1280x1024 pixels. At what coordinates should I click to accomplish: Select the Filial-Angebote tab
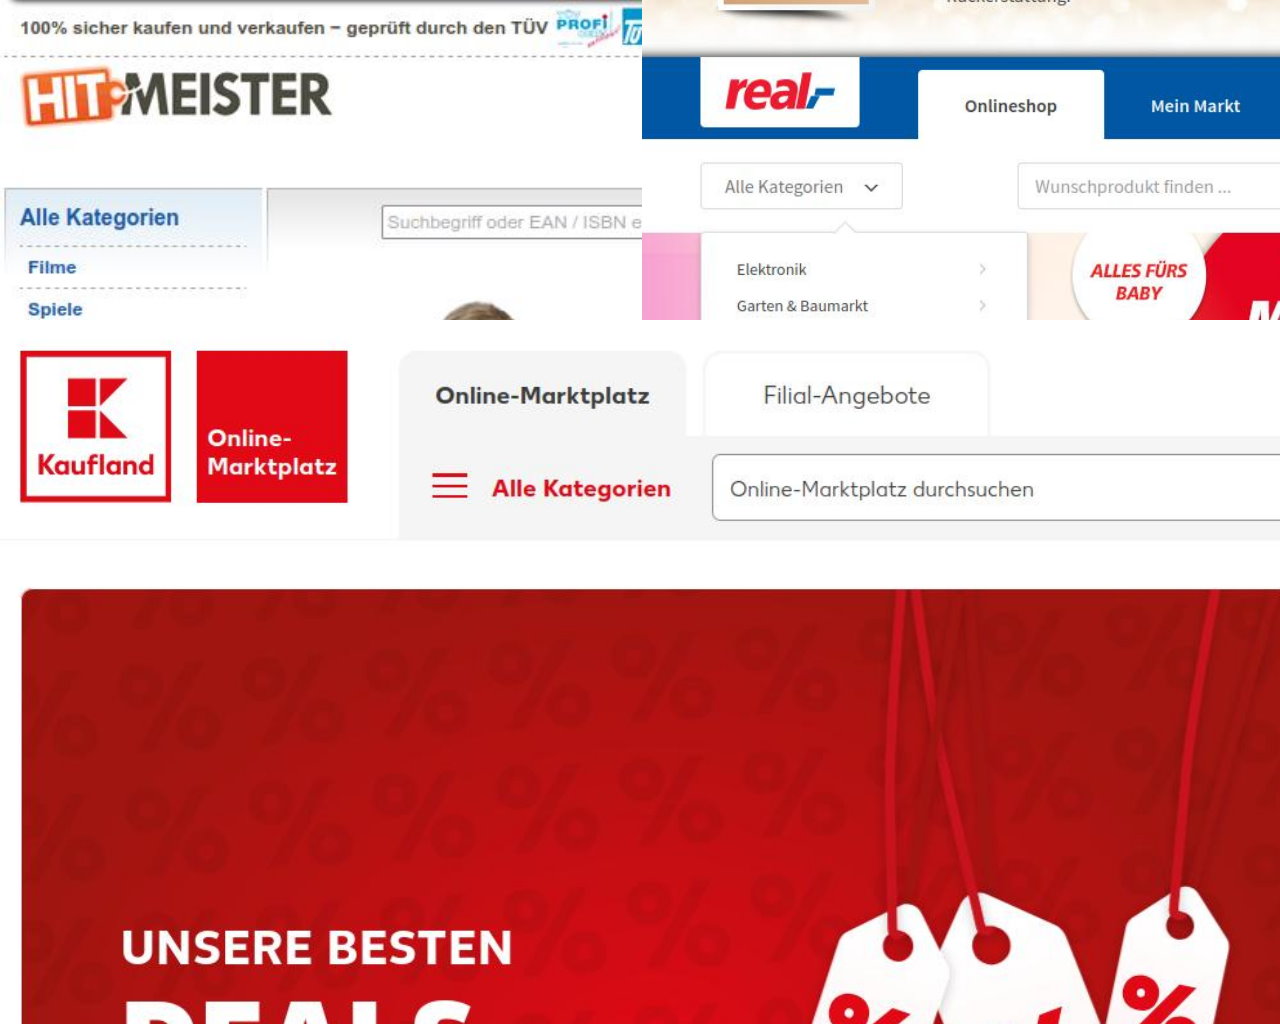tap(847, 395)
